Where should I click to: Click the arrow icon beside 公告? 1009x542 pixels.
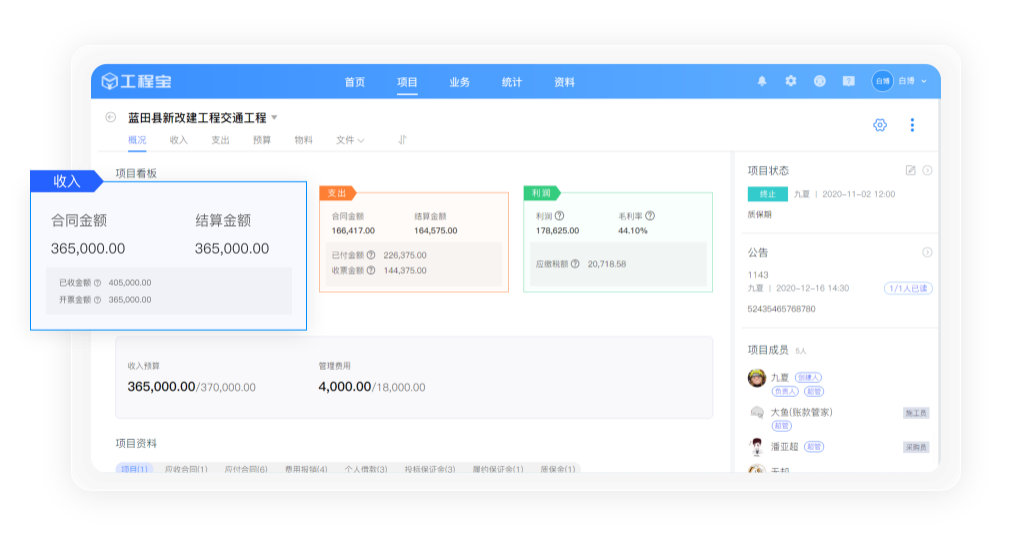click(927, 253)
